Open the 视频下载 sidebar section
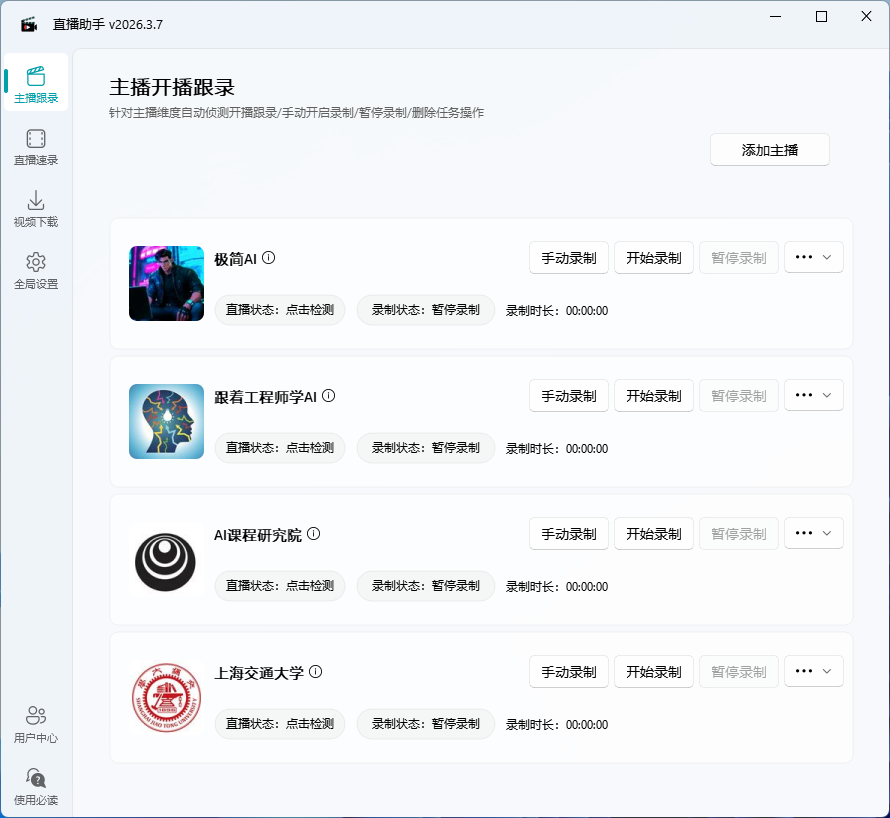The image size is (890, 818). tap(35, 208)
